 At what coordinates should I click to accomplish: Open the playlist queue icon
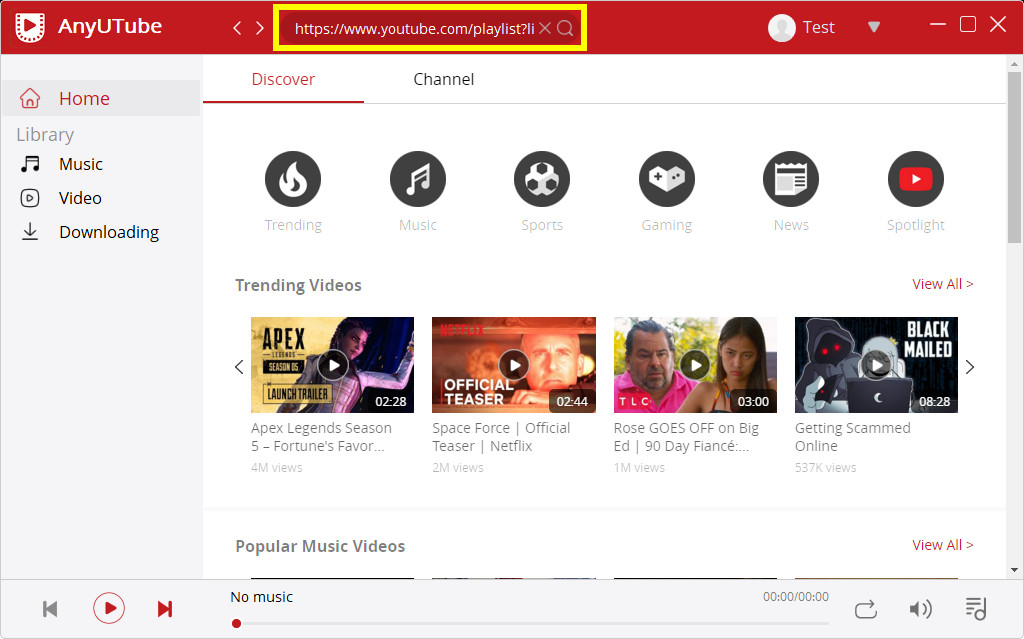pyautogui.click(x=976, y=609)
